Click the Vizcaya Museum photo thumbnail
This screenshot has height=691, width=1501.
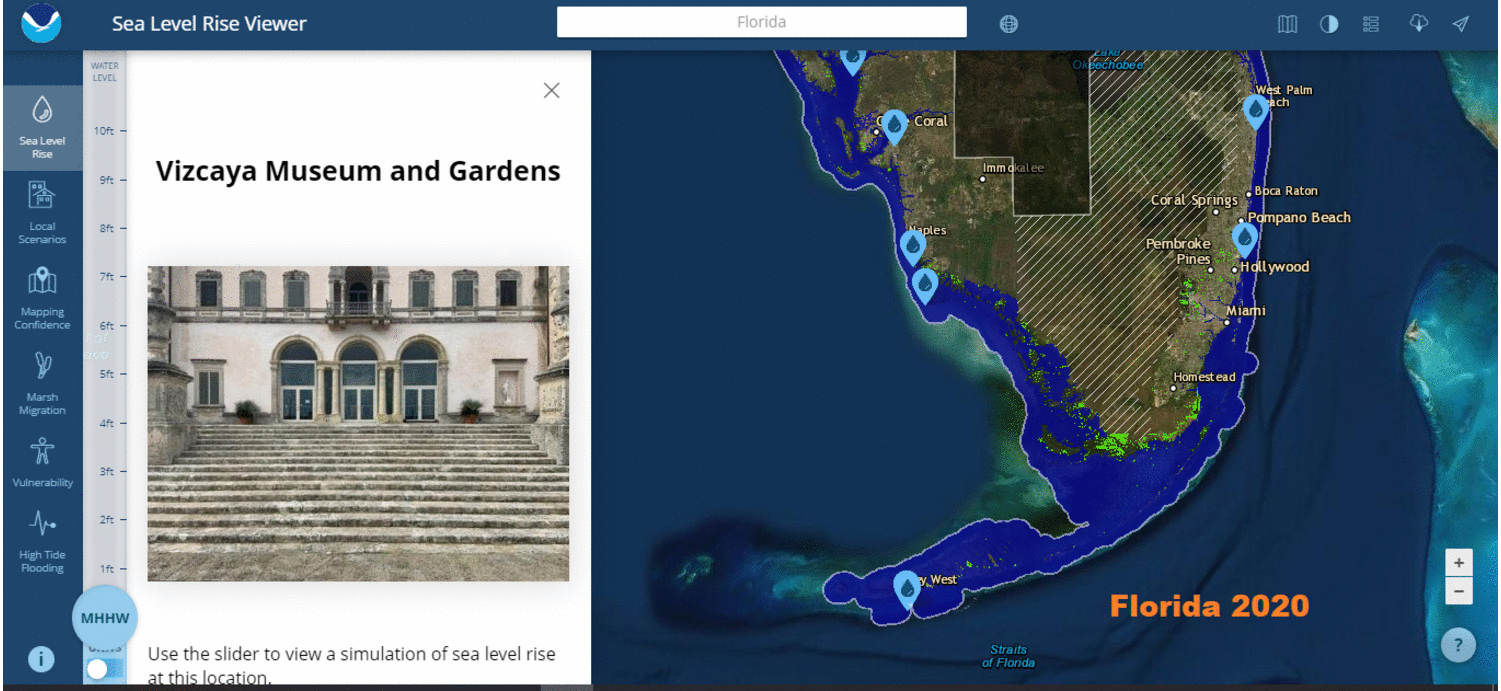358,423
